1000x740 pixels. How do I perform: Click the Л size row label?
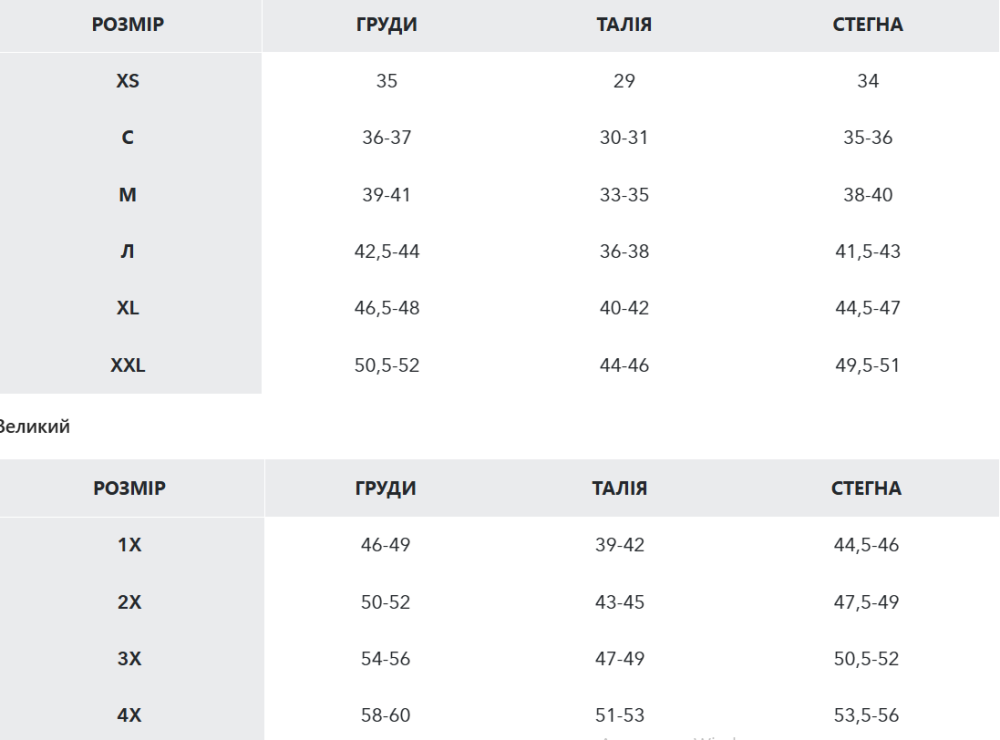pos(127,251)
